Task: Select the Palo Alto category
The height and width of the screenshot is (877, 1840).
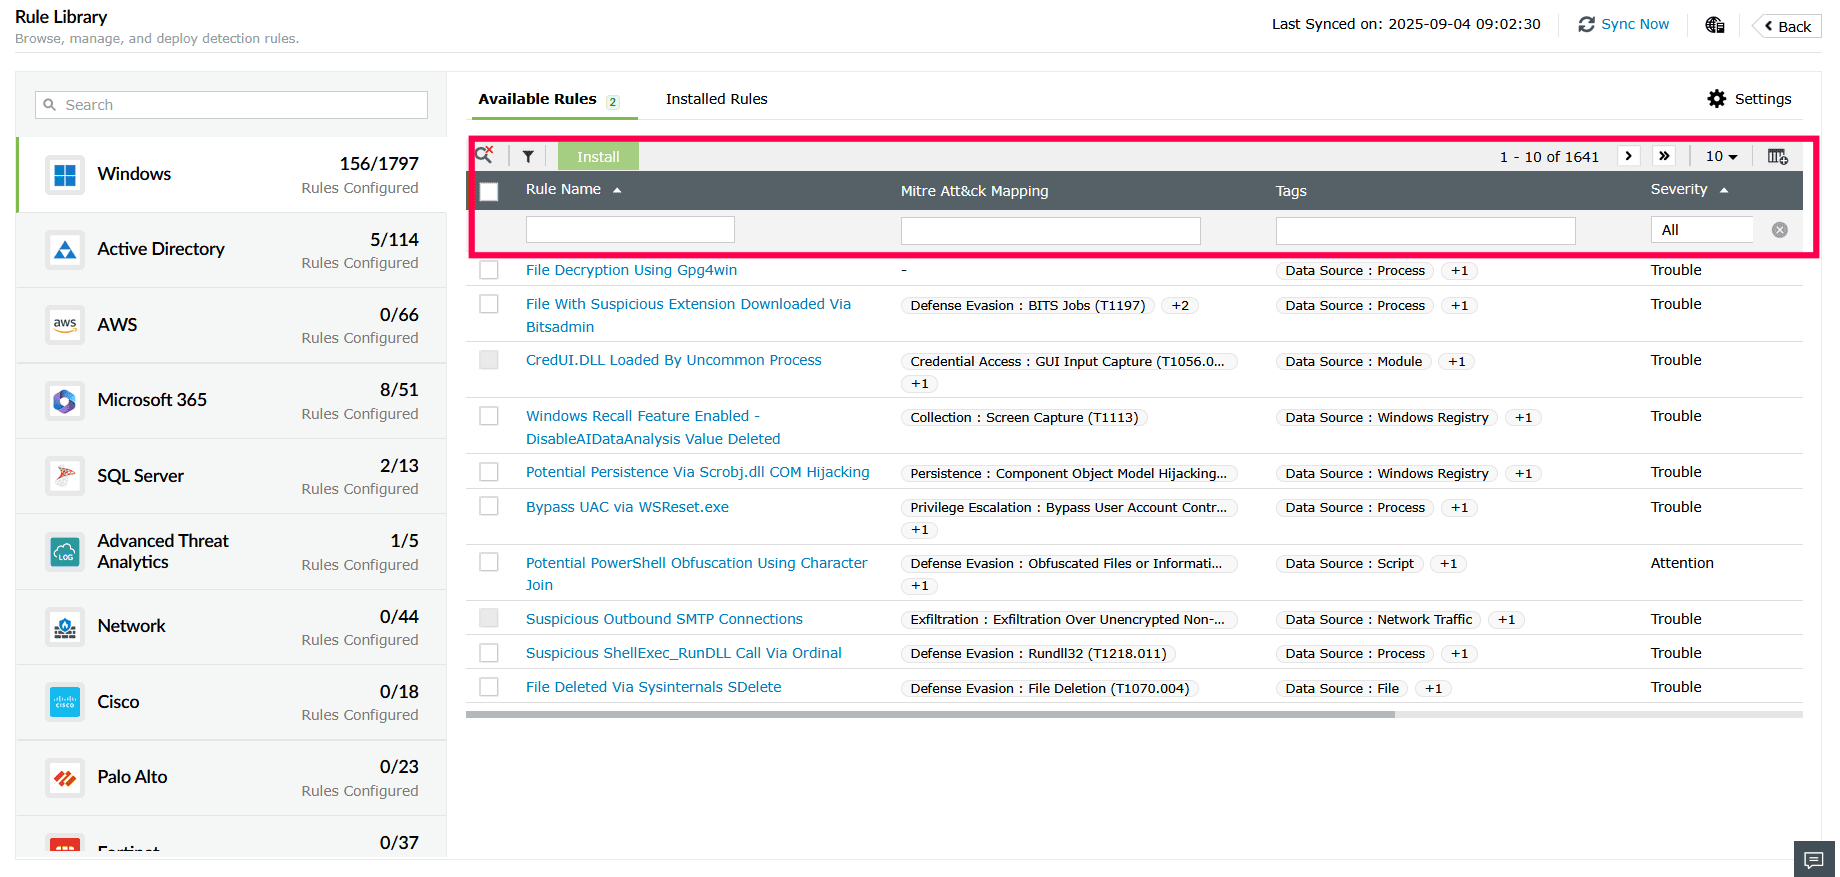Action: tap(232, 778)
